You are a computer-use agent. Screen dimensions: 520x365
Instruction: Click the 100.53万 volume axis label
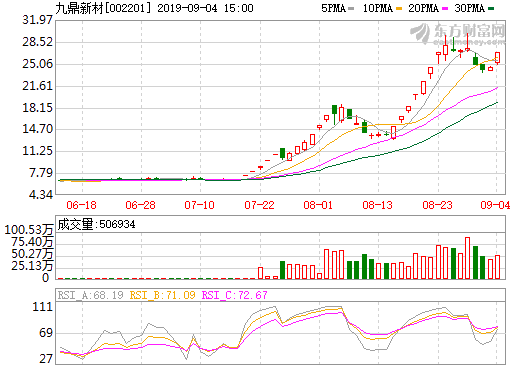[29, 230]
